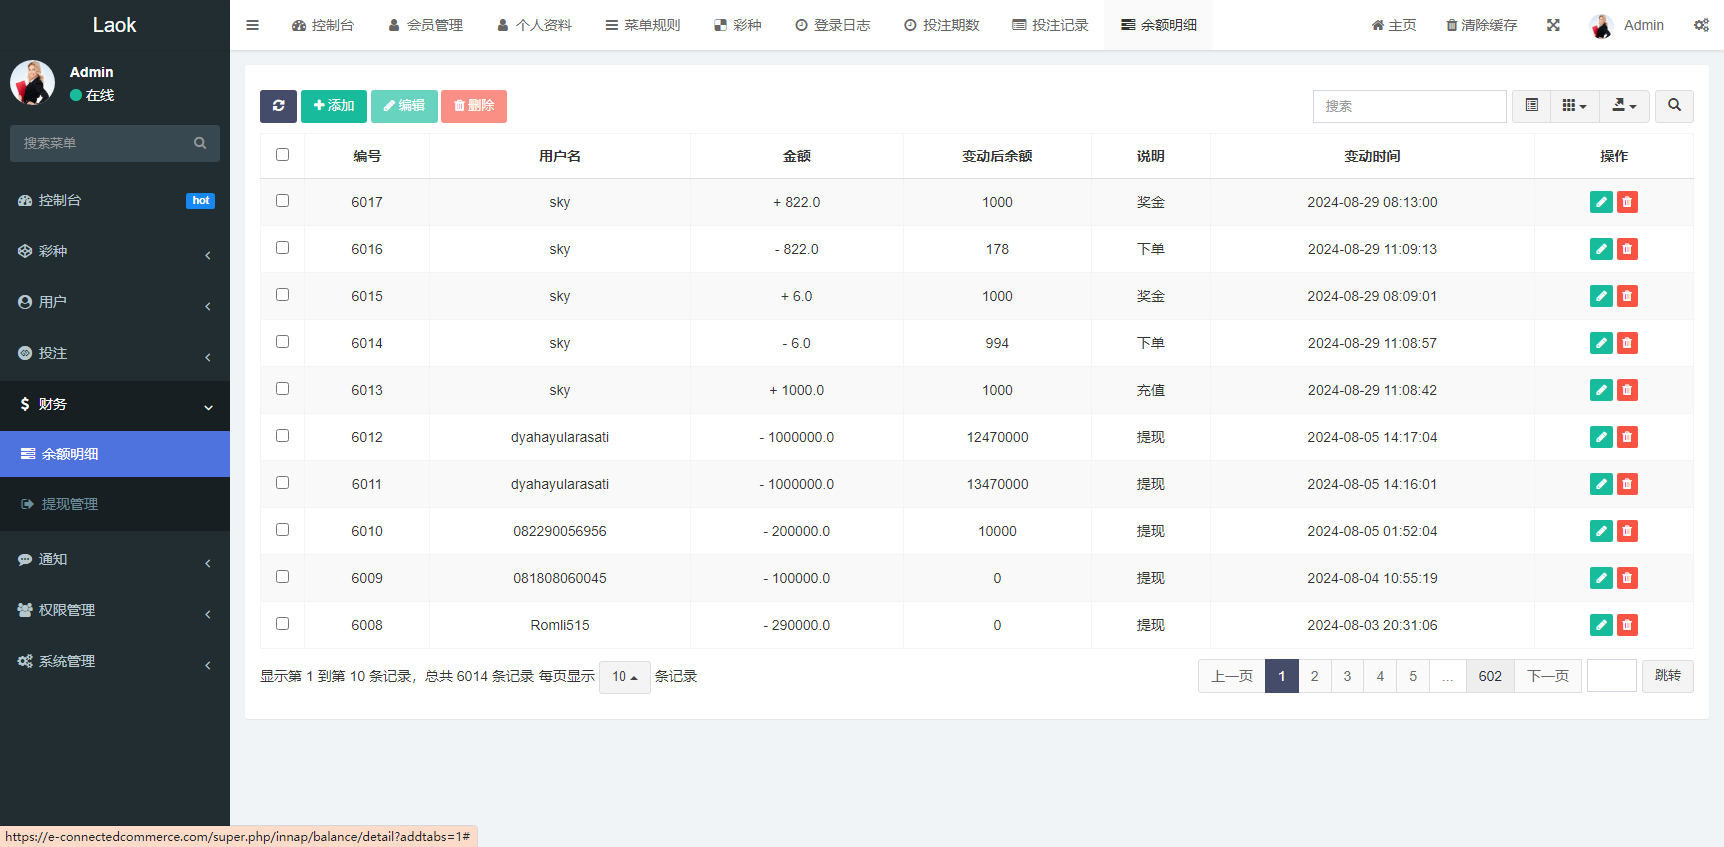Open 提现管理 in the sidebar menu
The image size is (1724, 847).
coord(70,504)
